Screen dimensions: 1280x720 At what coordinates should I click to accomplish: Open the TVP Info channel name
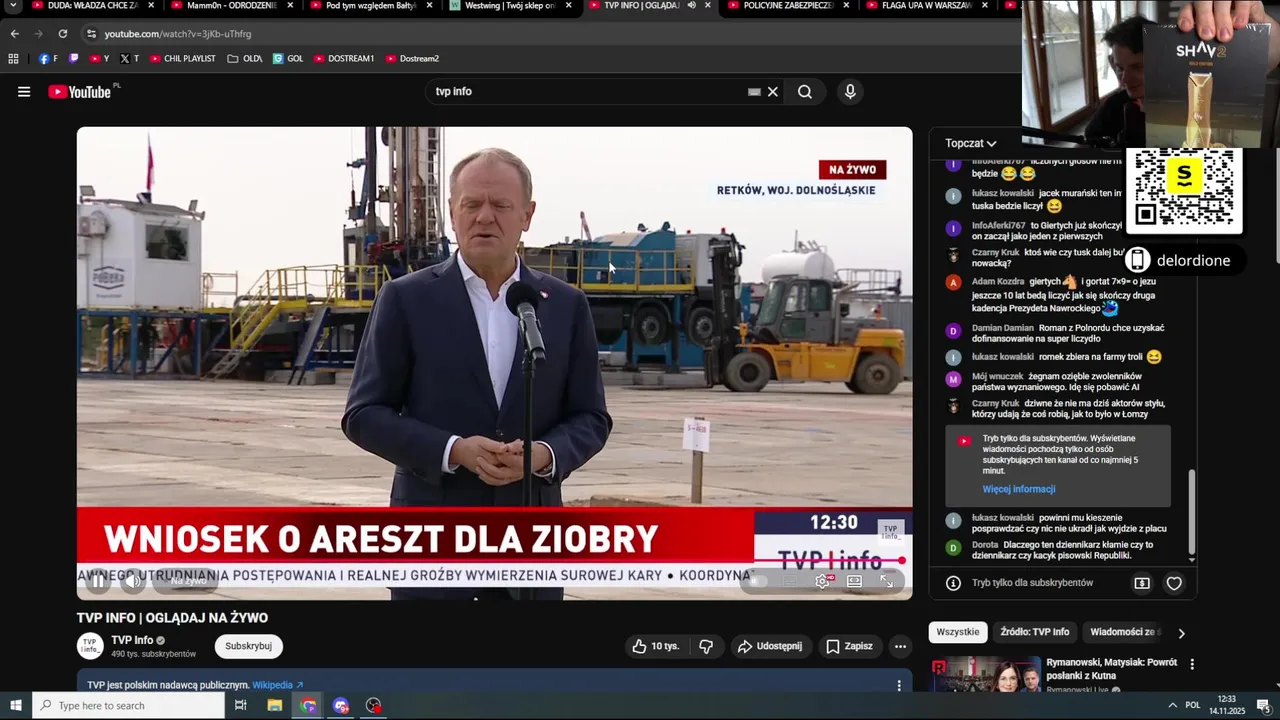click(x=132, y=640)
